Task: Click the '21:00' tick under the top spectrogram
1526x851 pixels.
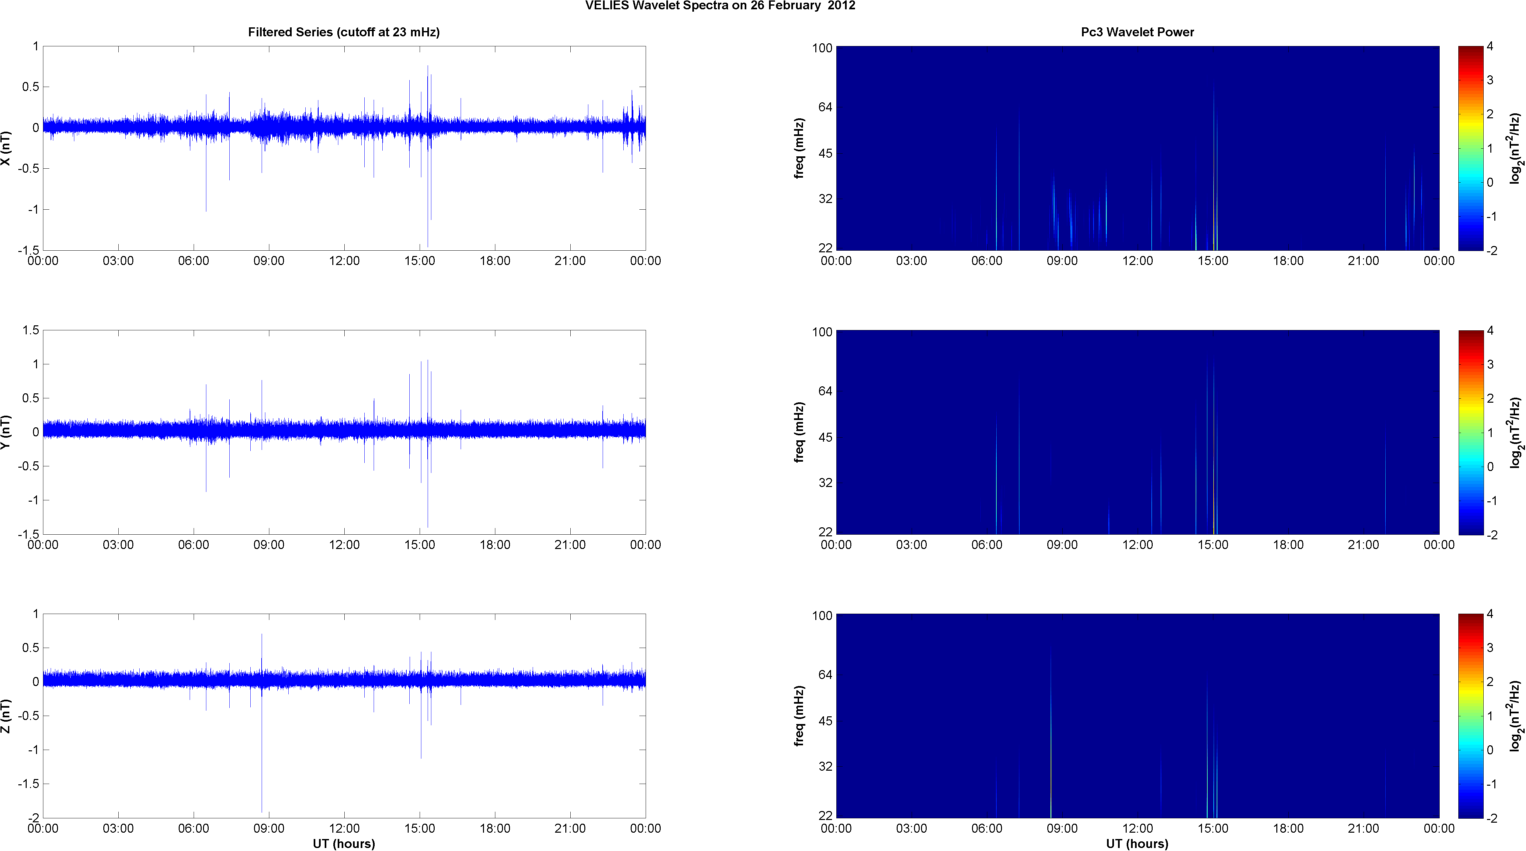Action: tap(1364, 261)
